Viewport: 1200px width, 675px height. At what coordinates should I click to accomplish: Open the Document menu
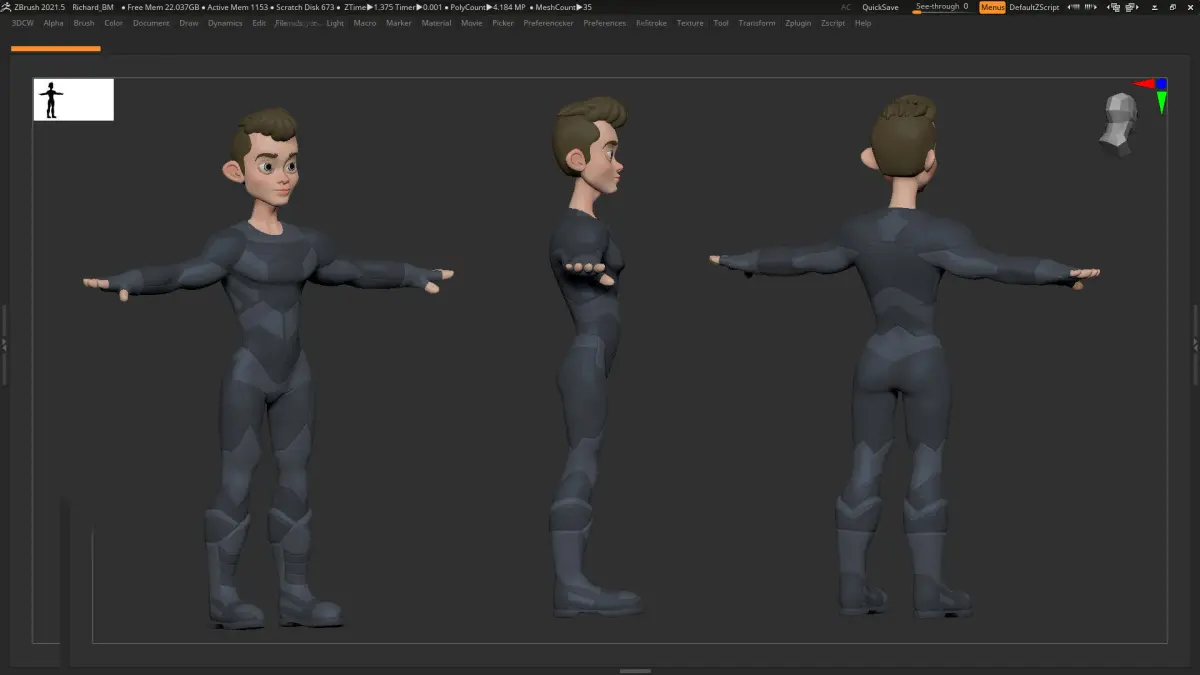pos(151,23)
